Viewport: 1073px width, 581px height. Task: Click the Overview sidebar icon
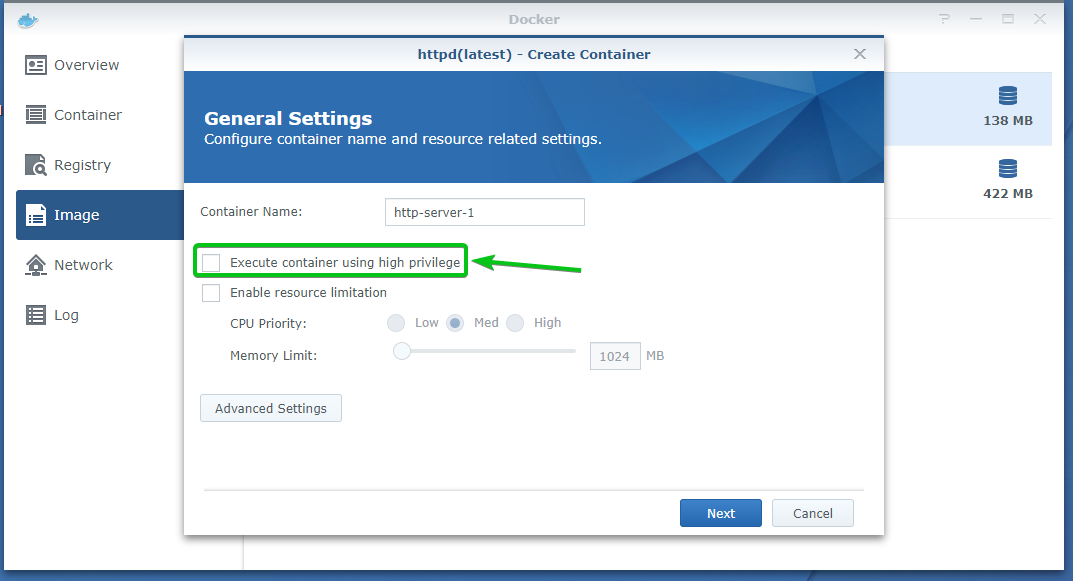point(36,65)
